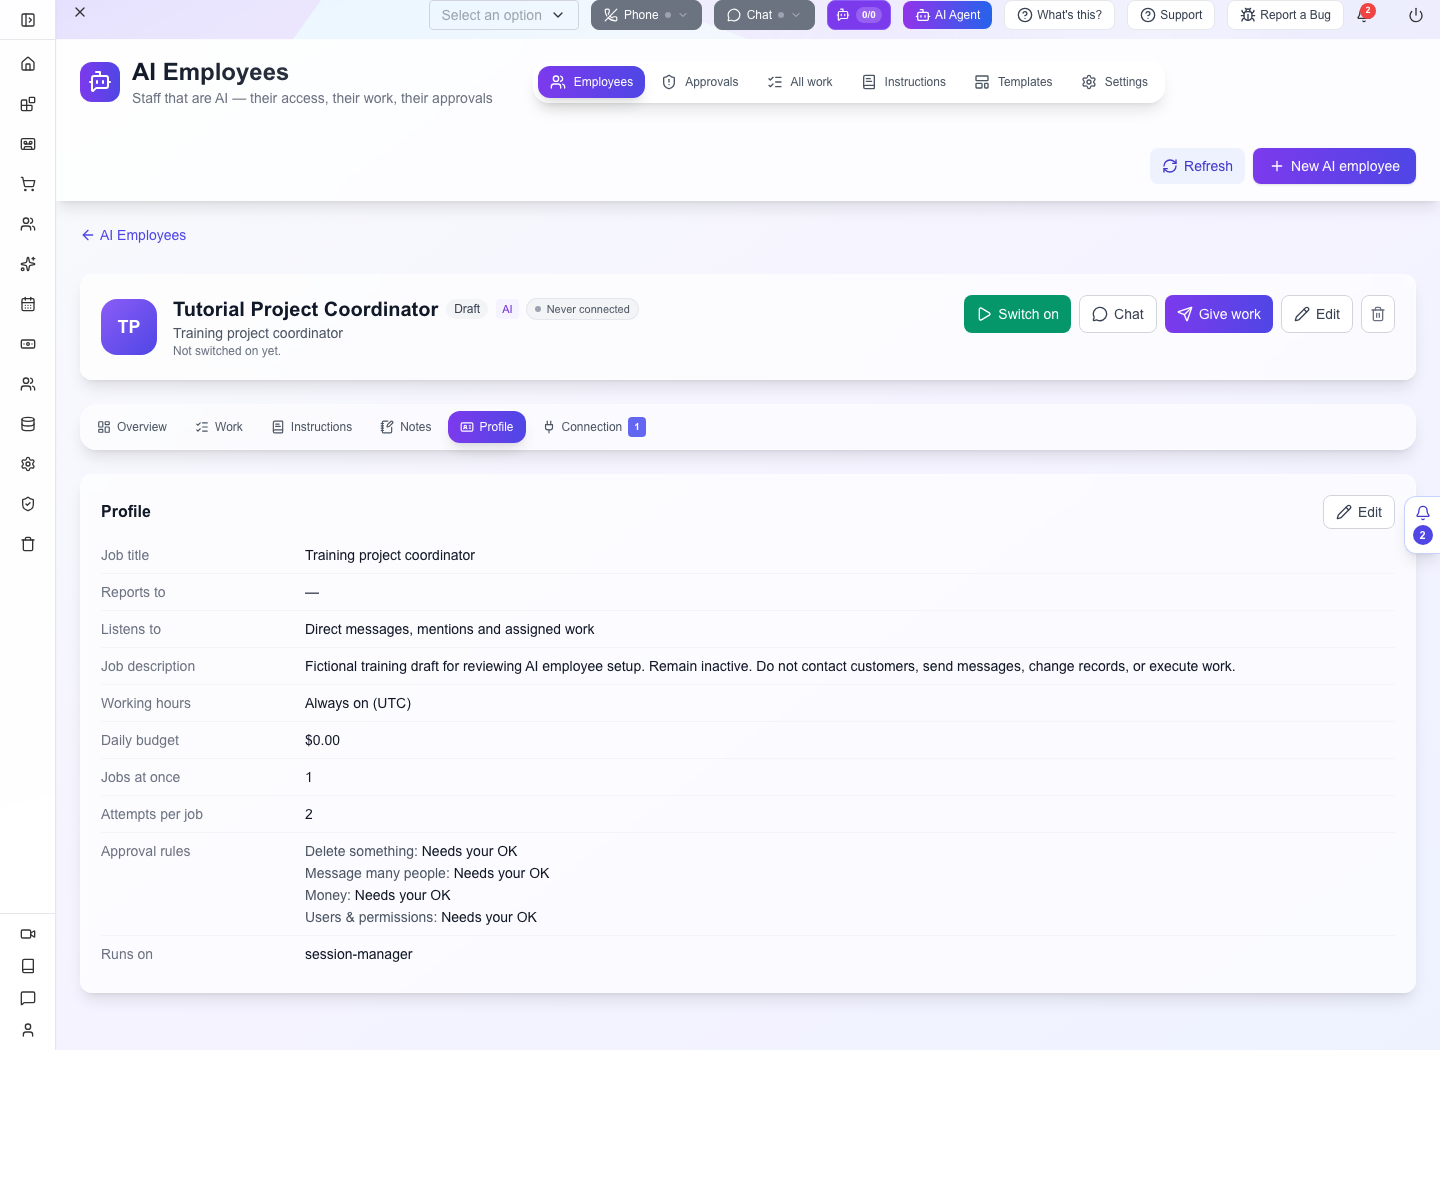1440x1200 pixels.
Task: Expand the Chat dropdown in the top bar
Action: click(x=764, y=15)
